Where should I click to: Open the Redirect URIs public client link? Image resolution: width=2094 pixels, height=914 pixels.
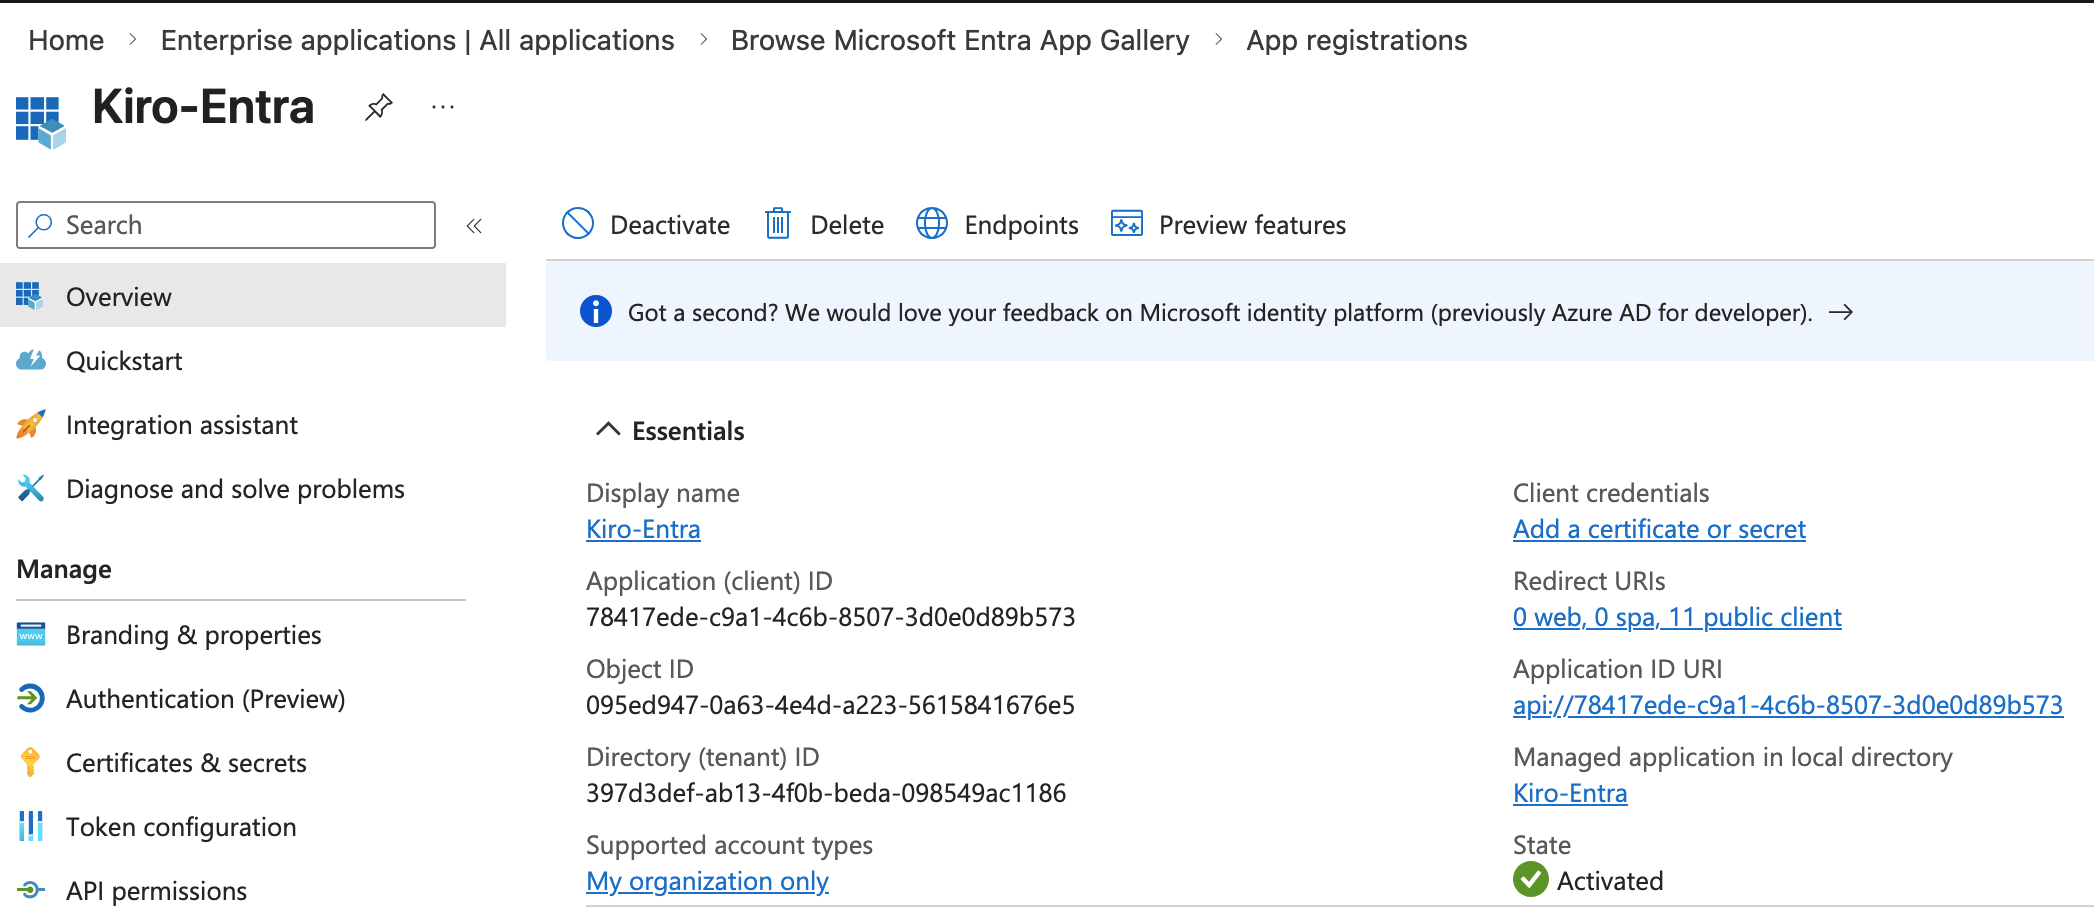1676,617
